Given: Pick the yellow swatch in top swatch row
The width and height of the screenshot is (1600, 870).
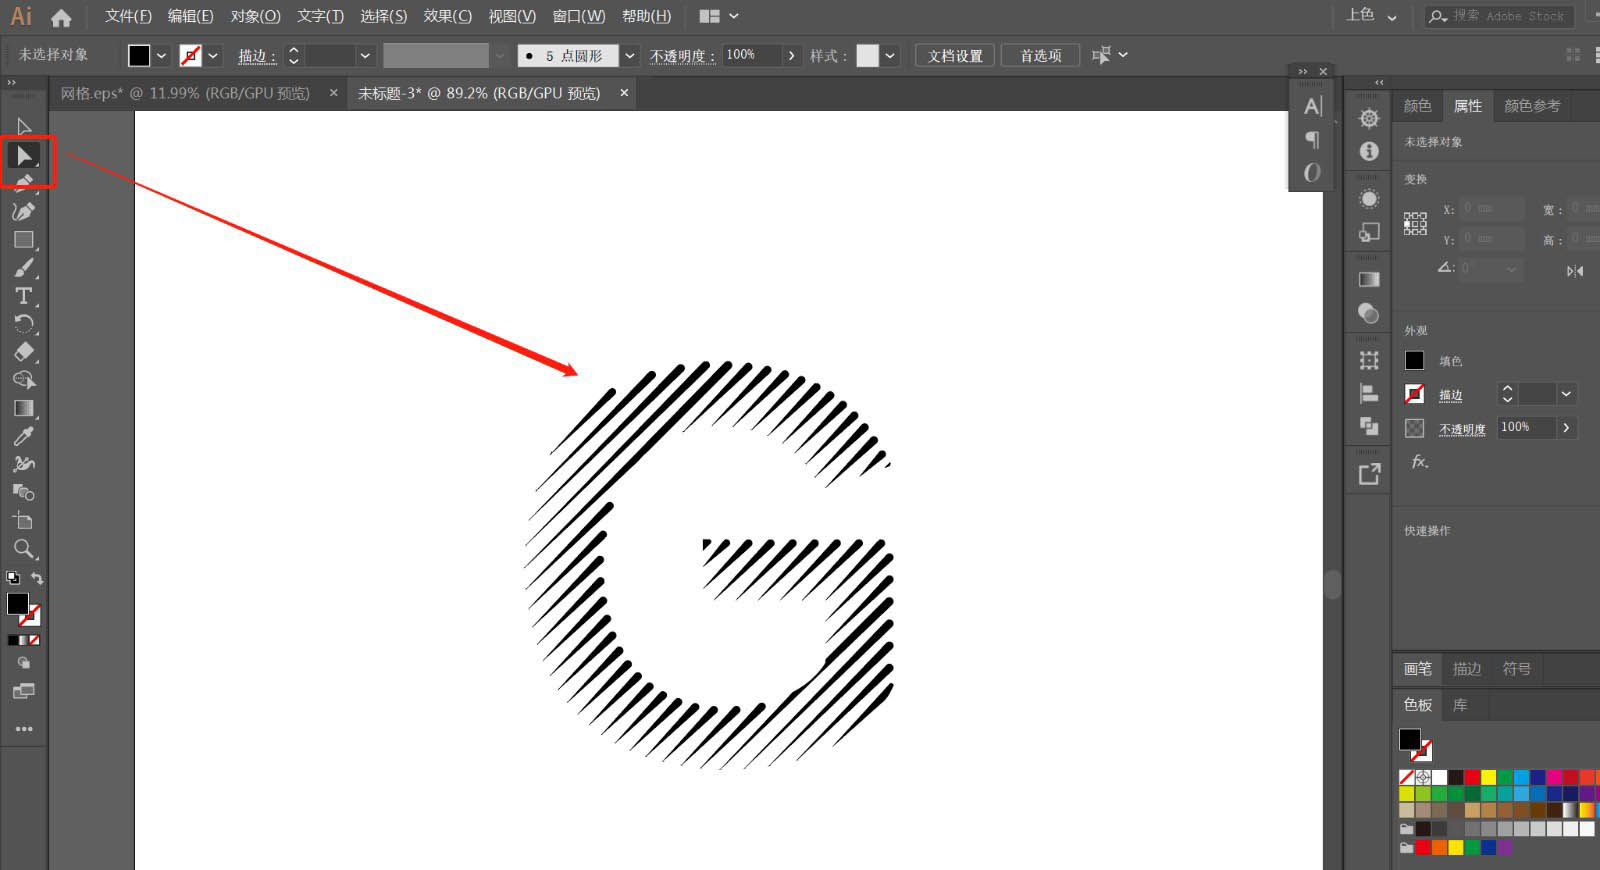Looking at the screenshot, I should (x=1488, y=777).
